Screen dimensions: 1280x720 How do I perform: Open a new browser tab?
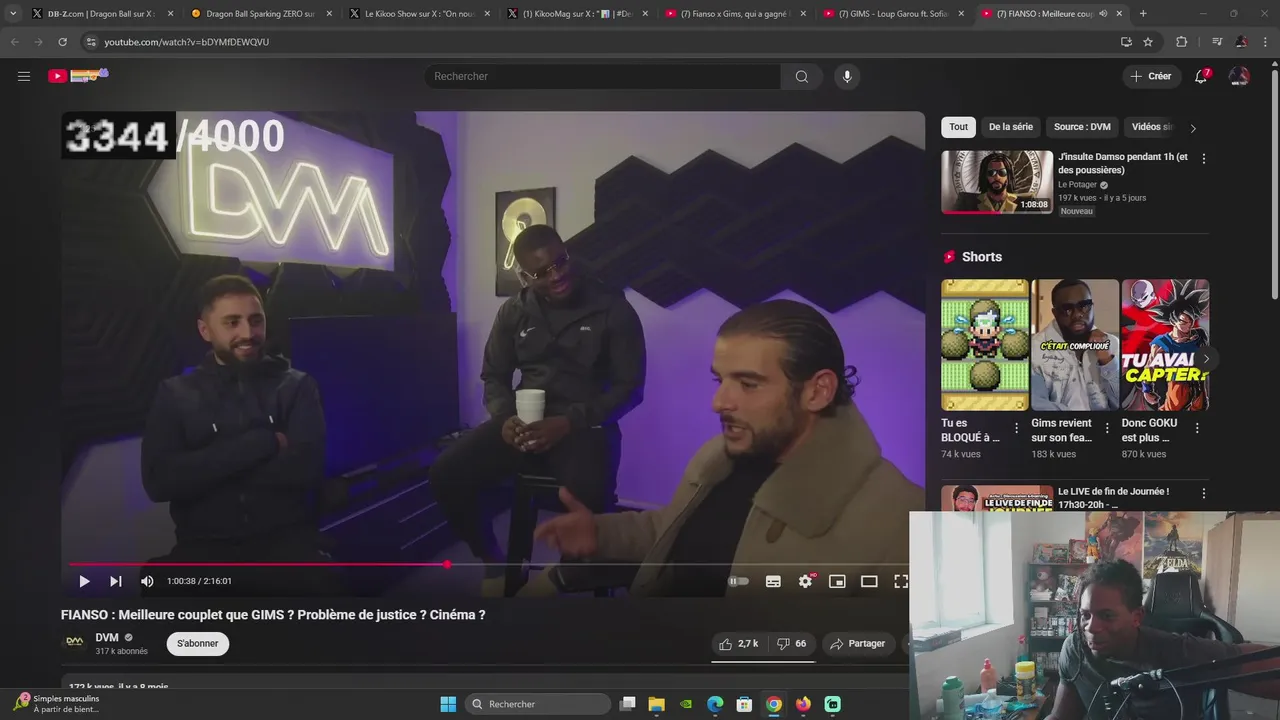[x=1143, y=14]
